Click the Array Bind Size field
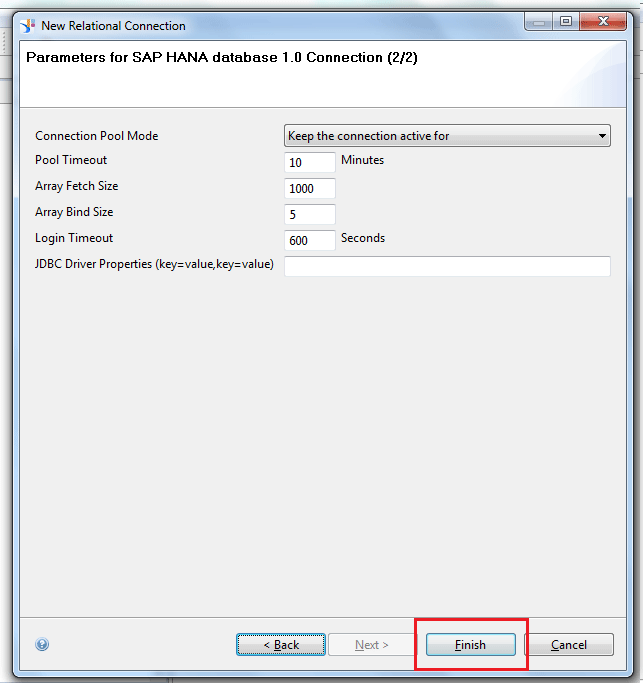The image size is (643, 683). tap(310, 214)
